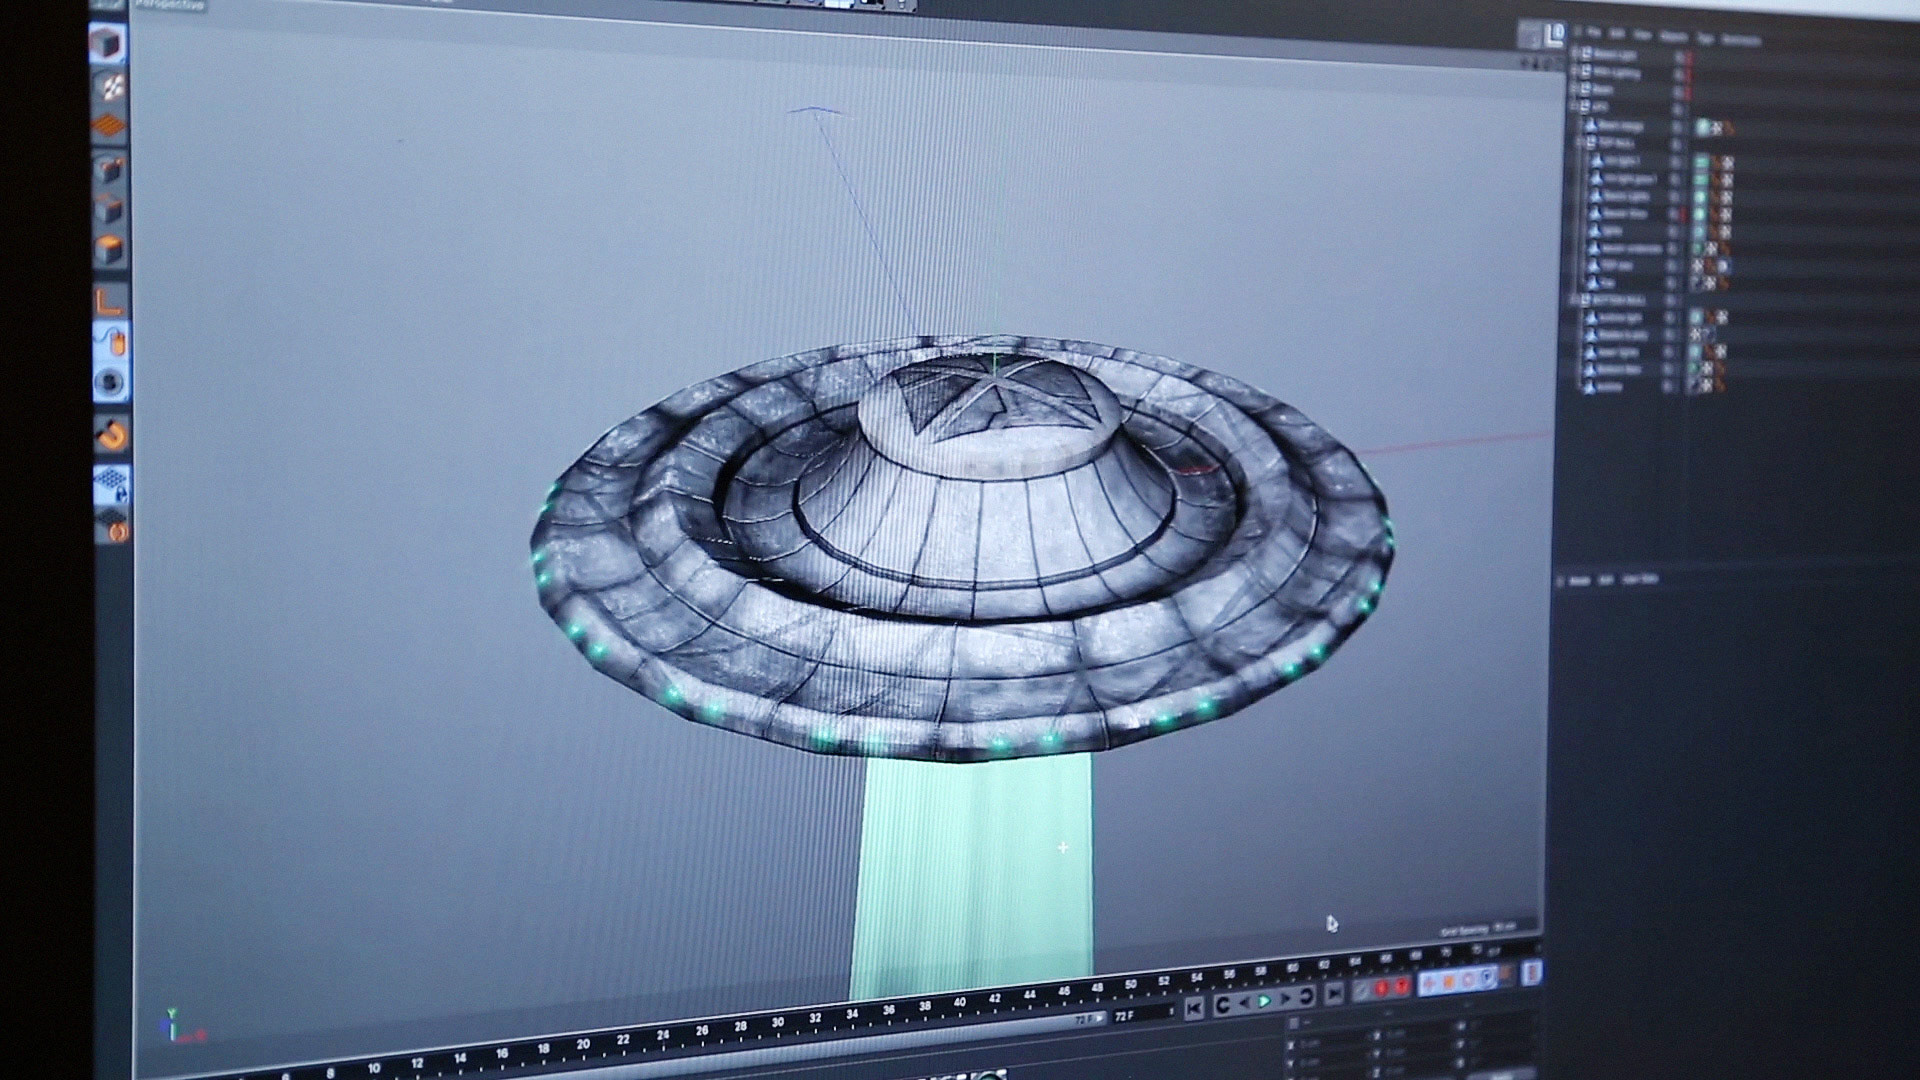1920x1080 pixels.
Task: Click the Planar Workplane icon in left toolbar
Action: coord(113,525)
